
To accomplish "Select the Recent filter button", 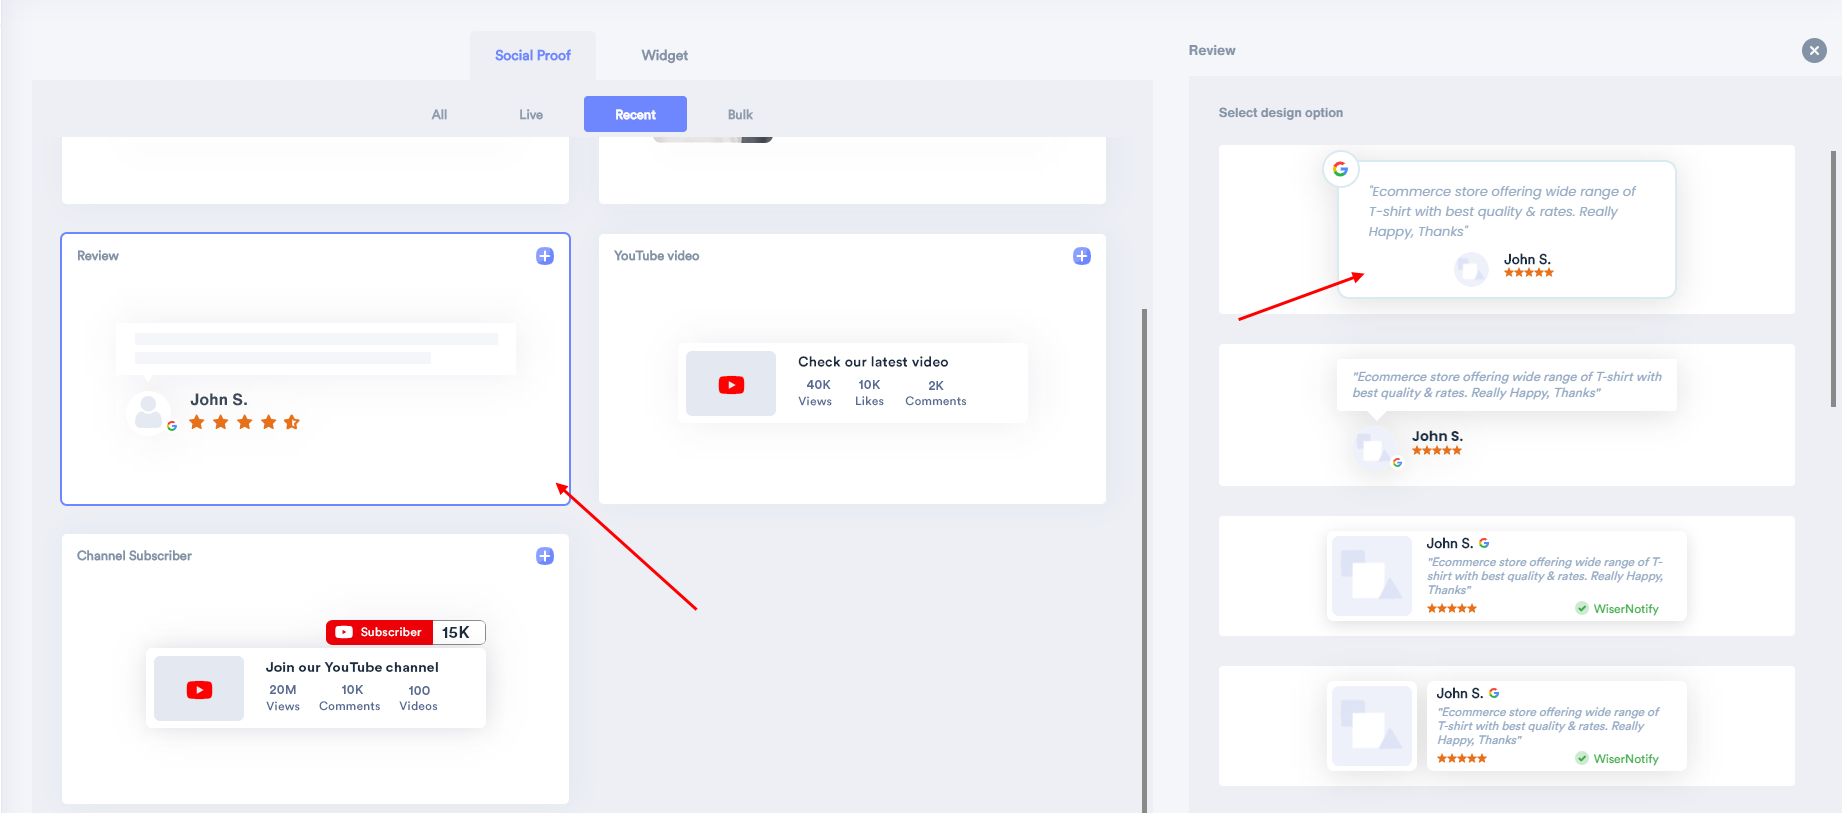I will pyautogui.click(x=635, y=114).
